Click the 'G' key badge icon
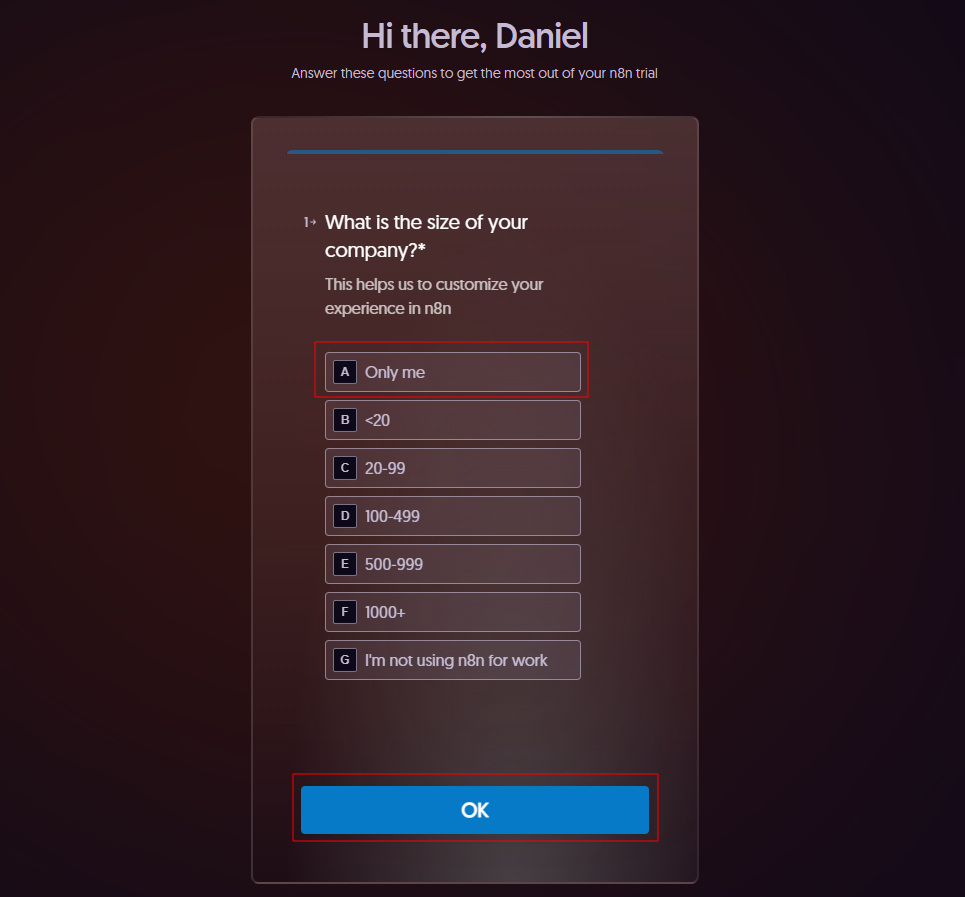Screen dimensions: 965x897 coord(345,660)
